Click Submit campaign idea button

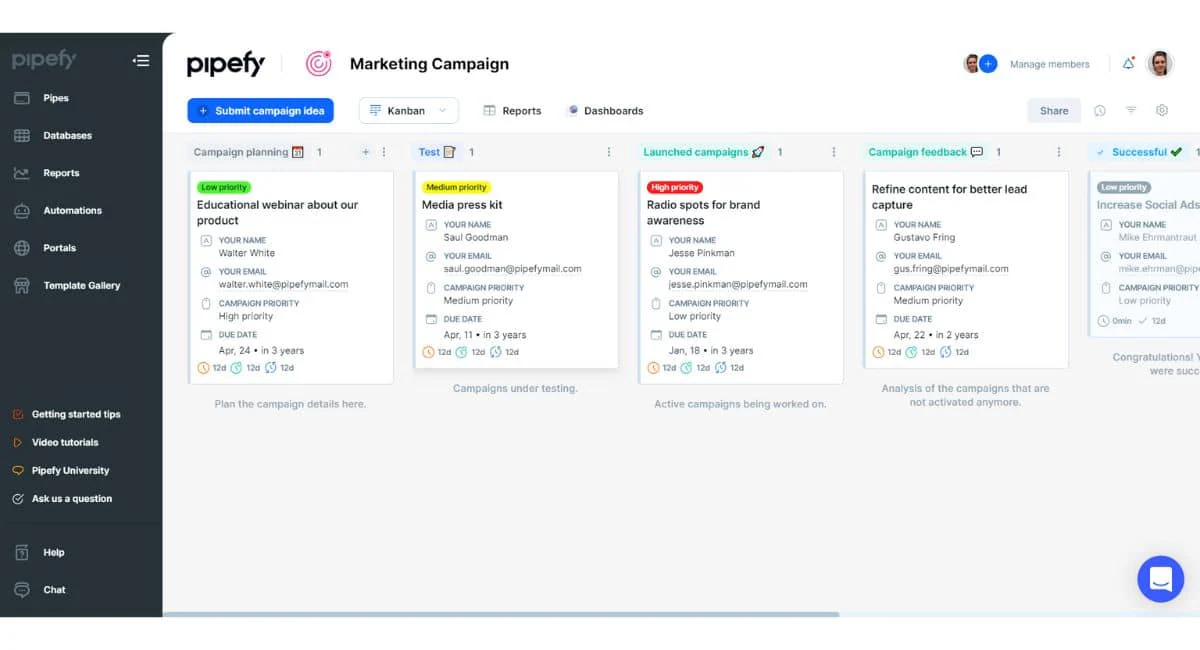[x=260, y=111]
